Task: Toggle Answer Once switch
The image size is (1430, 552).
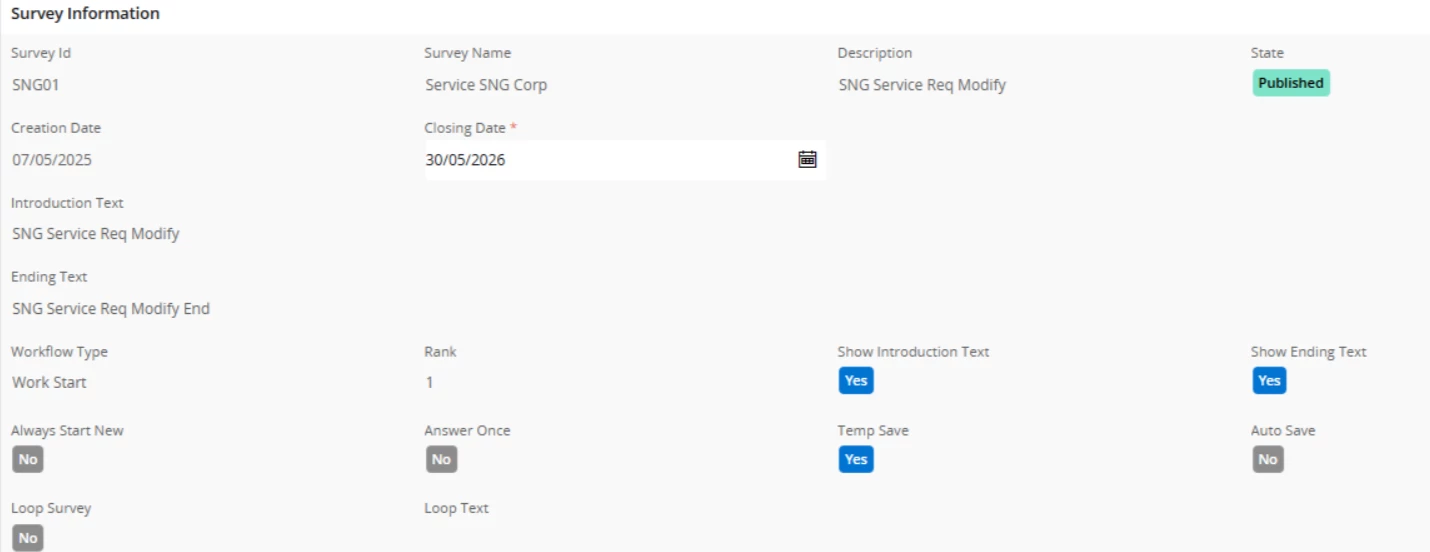Action: pos(441,459)
